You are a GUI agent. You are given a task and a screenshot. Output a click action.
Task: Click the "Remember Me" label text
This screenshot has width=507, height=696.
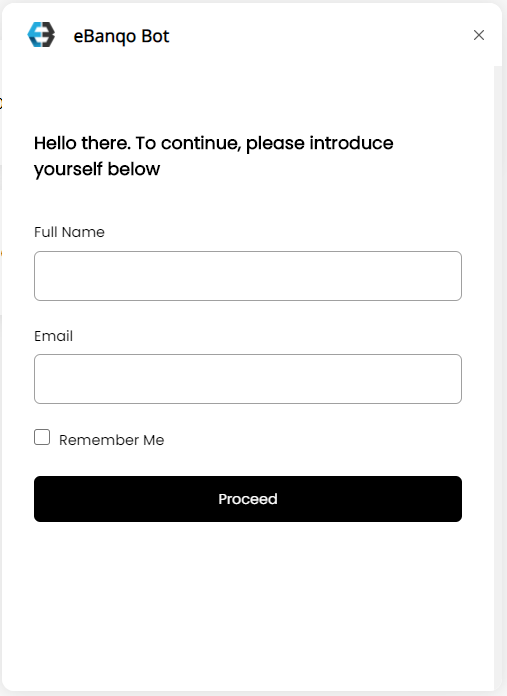pos(111,440)
